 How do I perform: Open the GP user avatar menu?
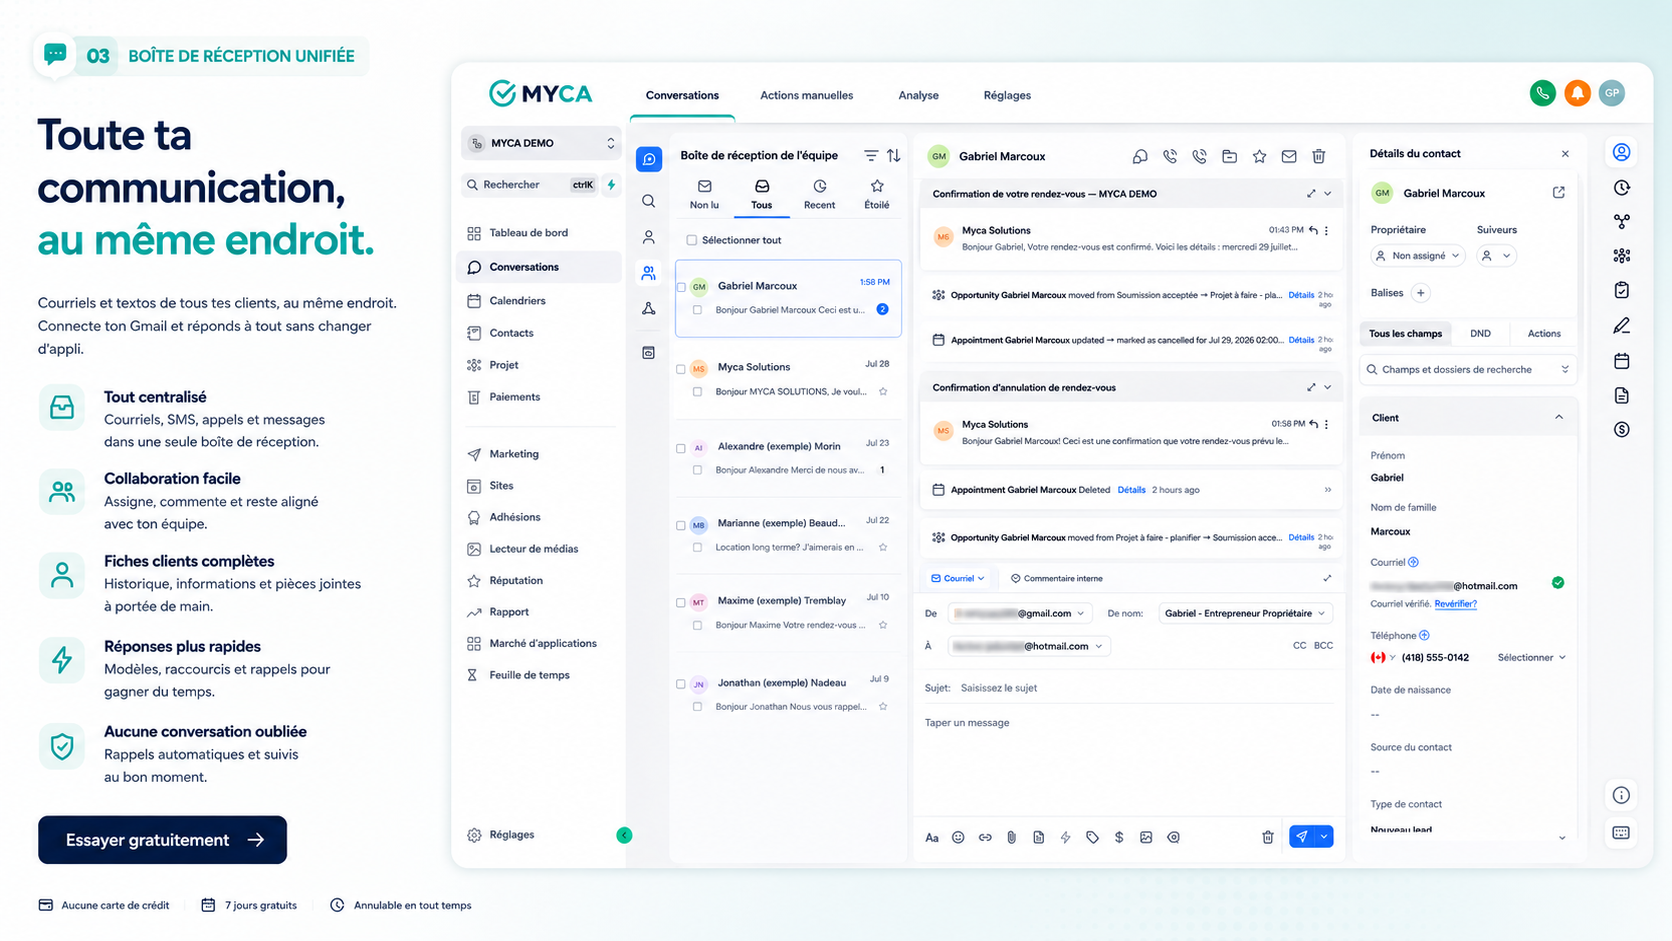coord(1611,93)
